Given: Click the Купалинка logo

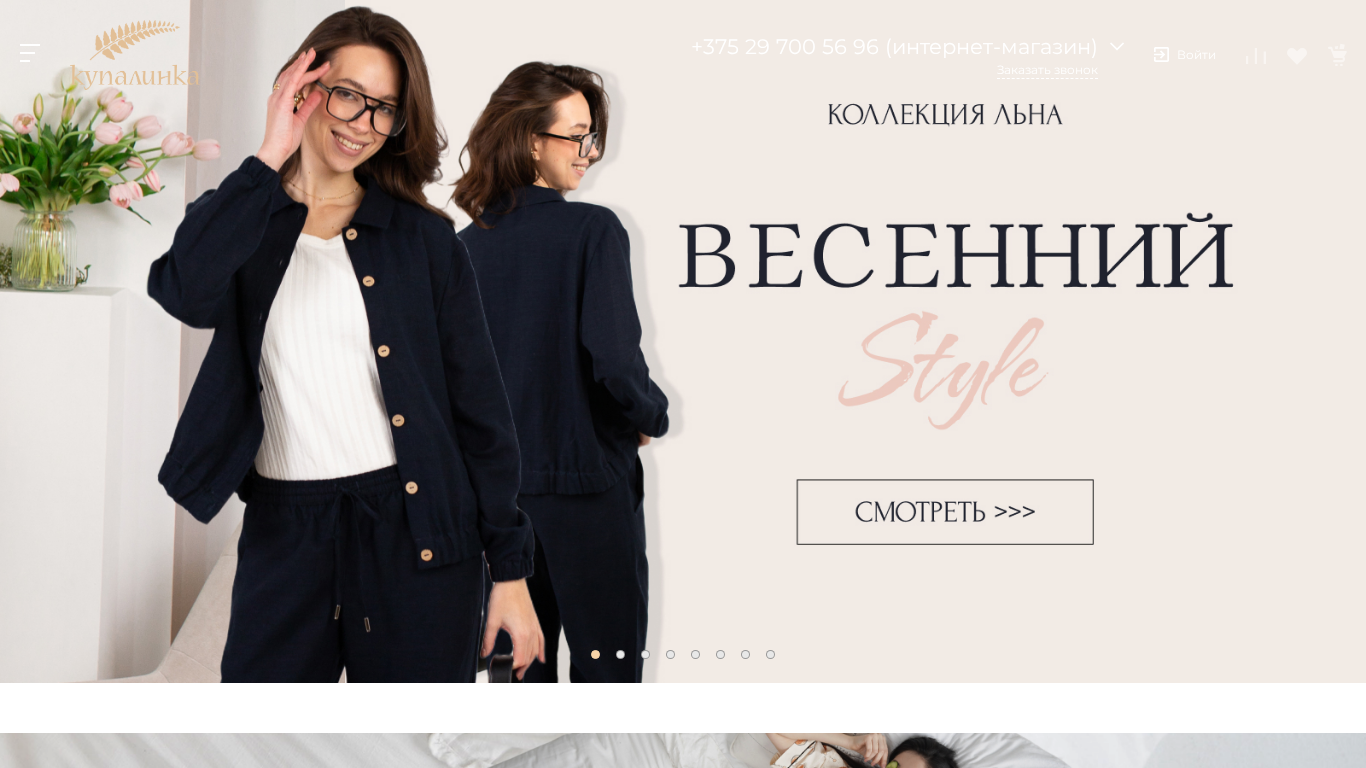Looking at the screenshot, I should click(x=134, y=55).
